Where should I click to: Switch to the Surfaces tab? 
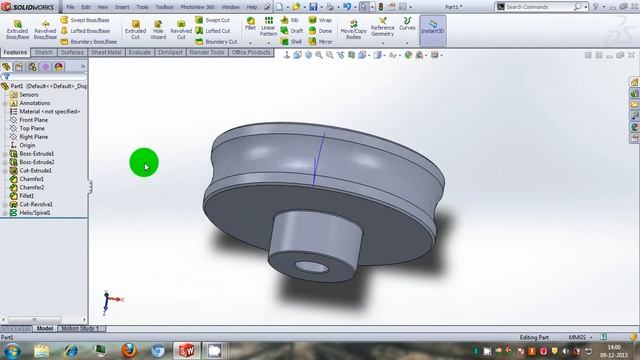72,52
